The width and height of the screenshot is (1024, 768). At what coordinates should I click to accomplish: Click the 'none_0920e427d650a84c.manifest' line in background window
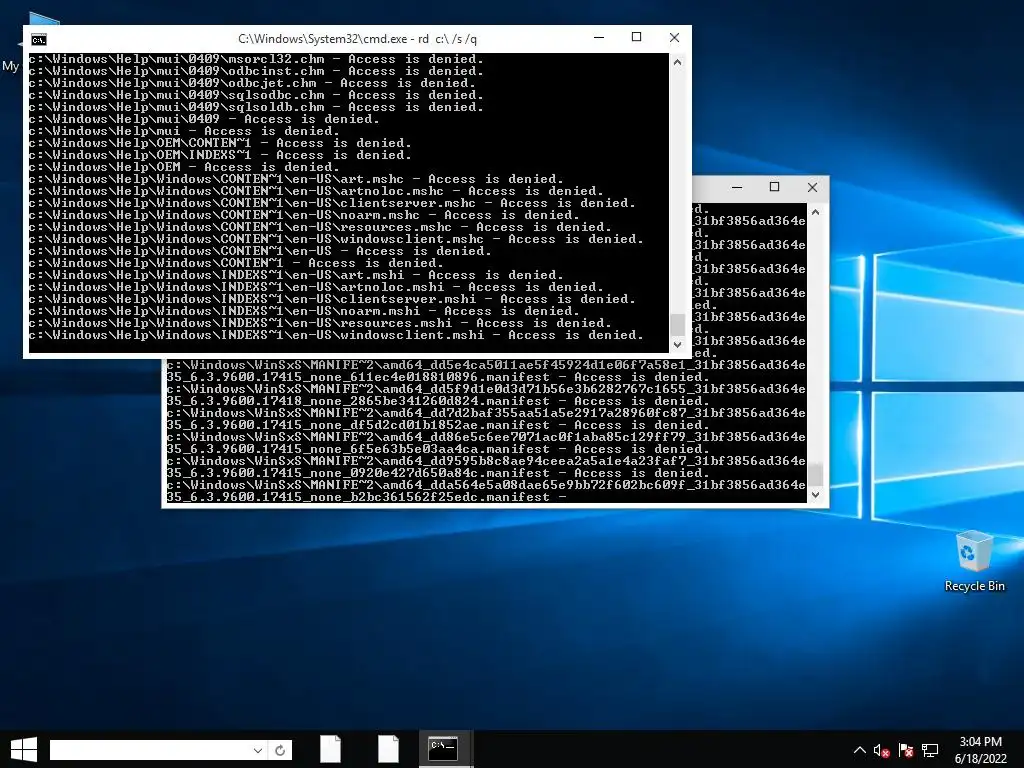438,473
